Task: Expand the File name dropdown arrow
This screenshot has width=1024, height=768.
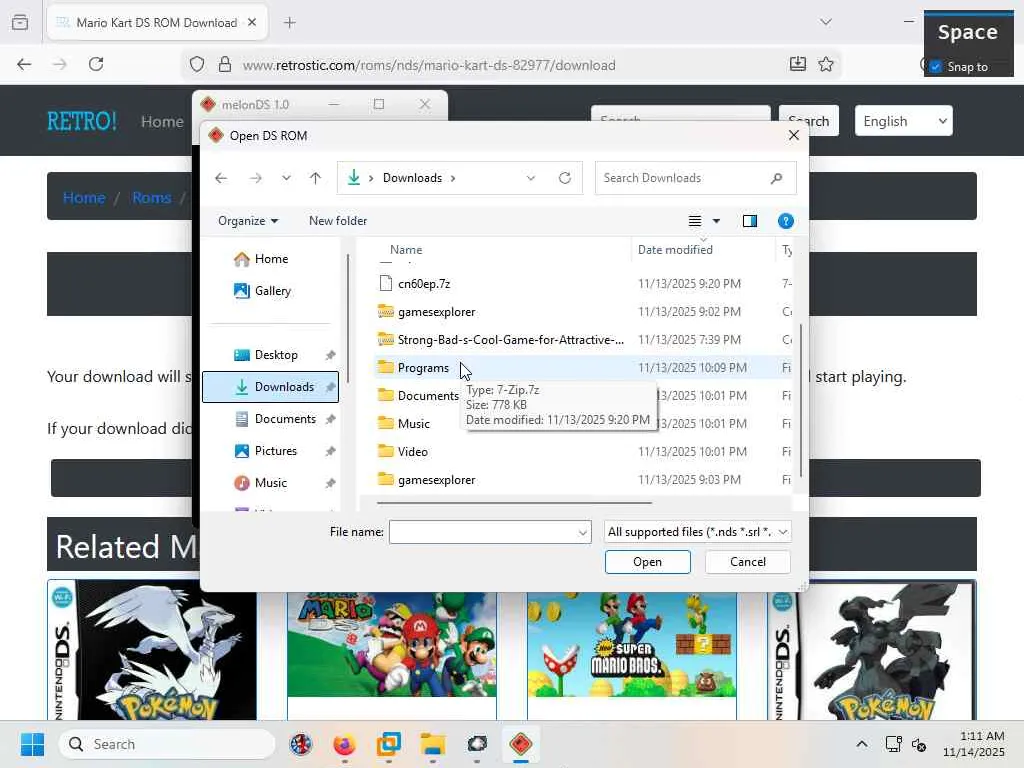Action: [583, 532]
